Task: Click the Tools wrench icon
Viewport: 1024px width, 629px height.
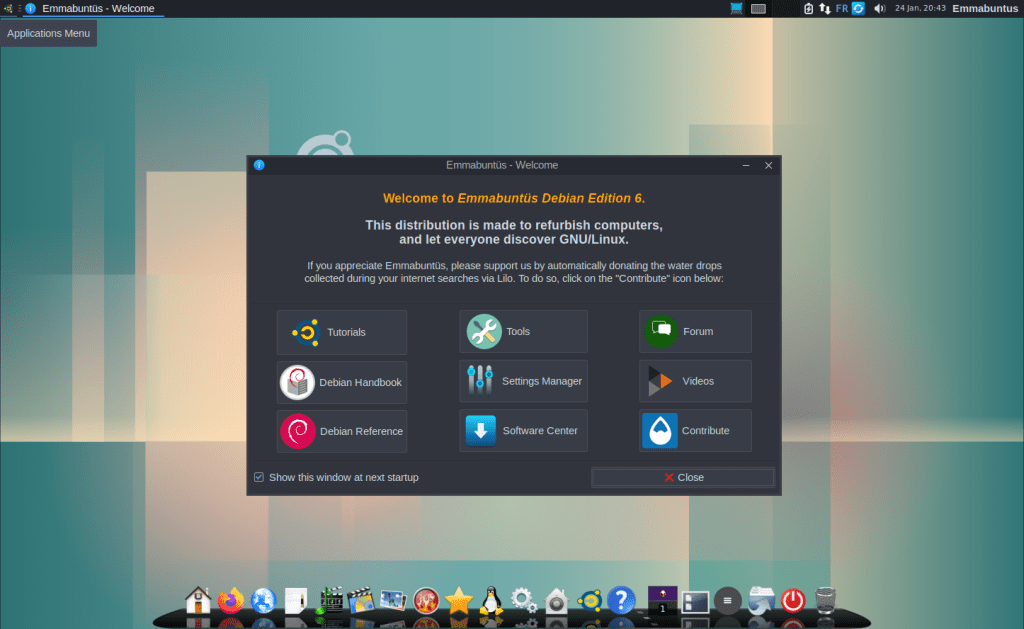Action: click(x=484, y=332)
